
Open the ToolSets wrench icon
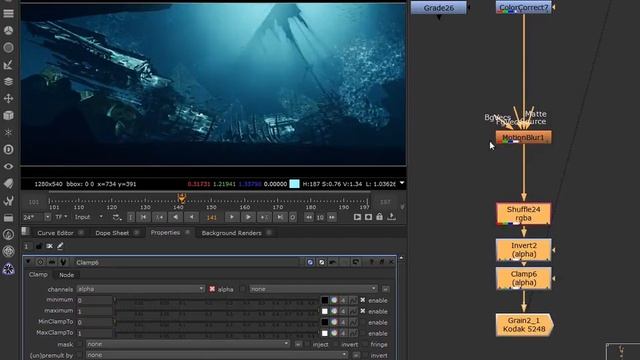pos(8,200)
